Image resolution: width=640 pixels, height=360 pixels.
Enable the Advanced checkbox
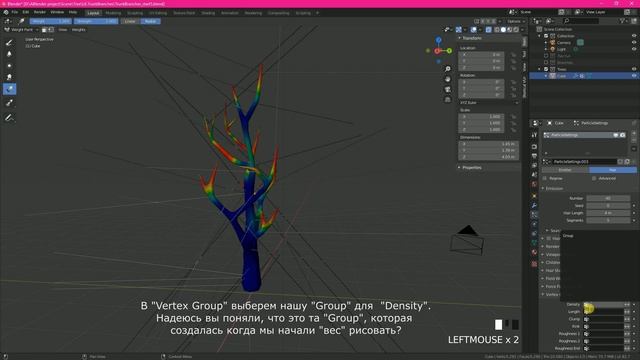point(594,178)
